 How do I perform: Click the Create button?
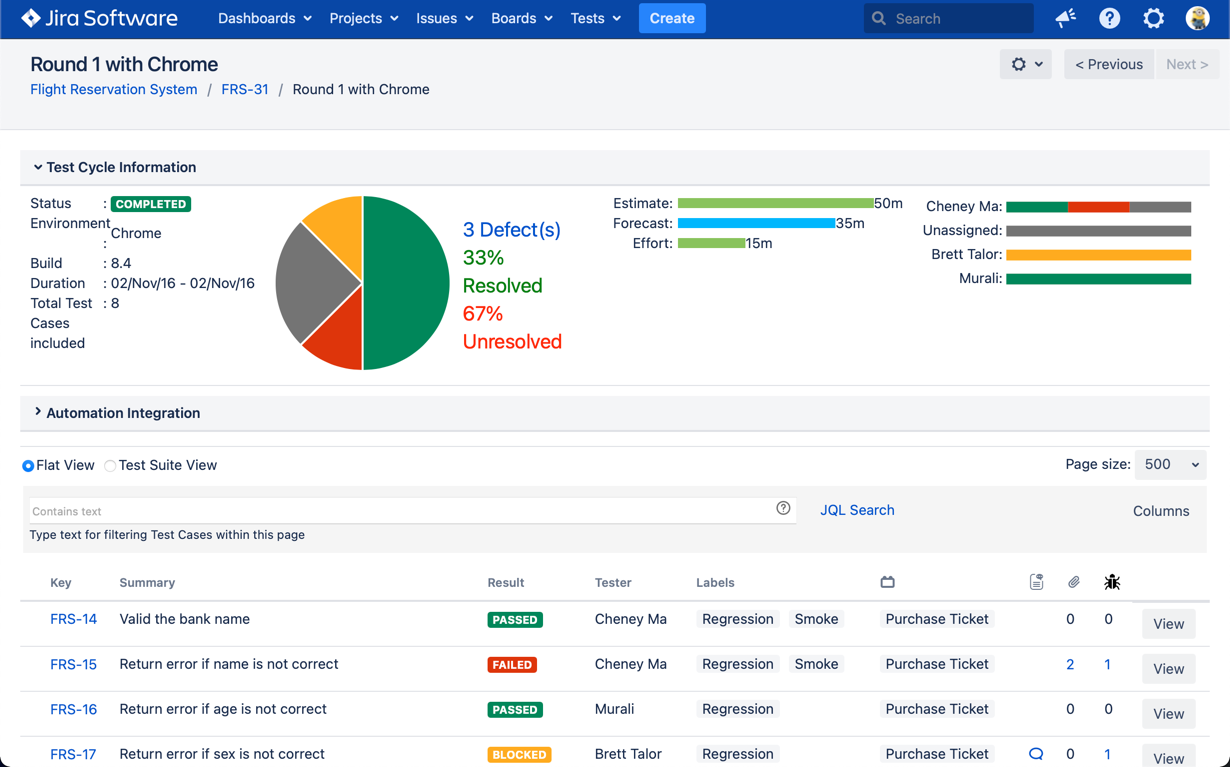coord(671,18)
